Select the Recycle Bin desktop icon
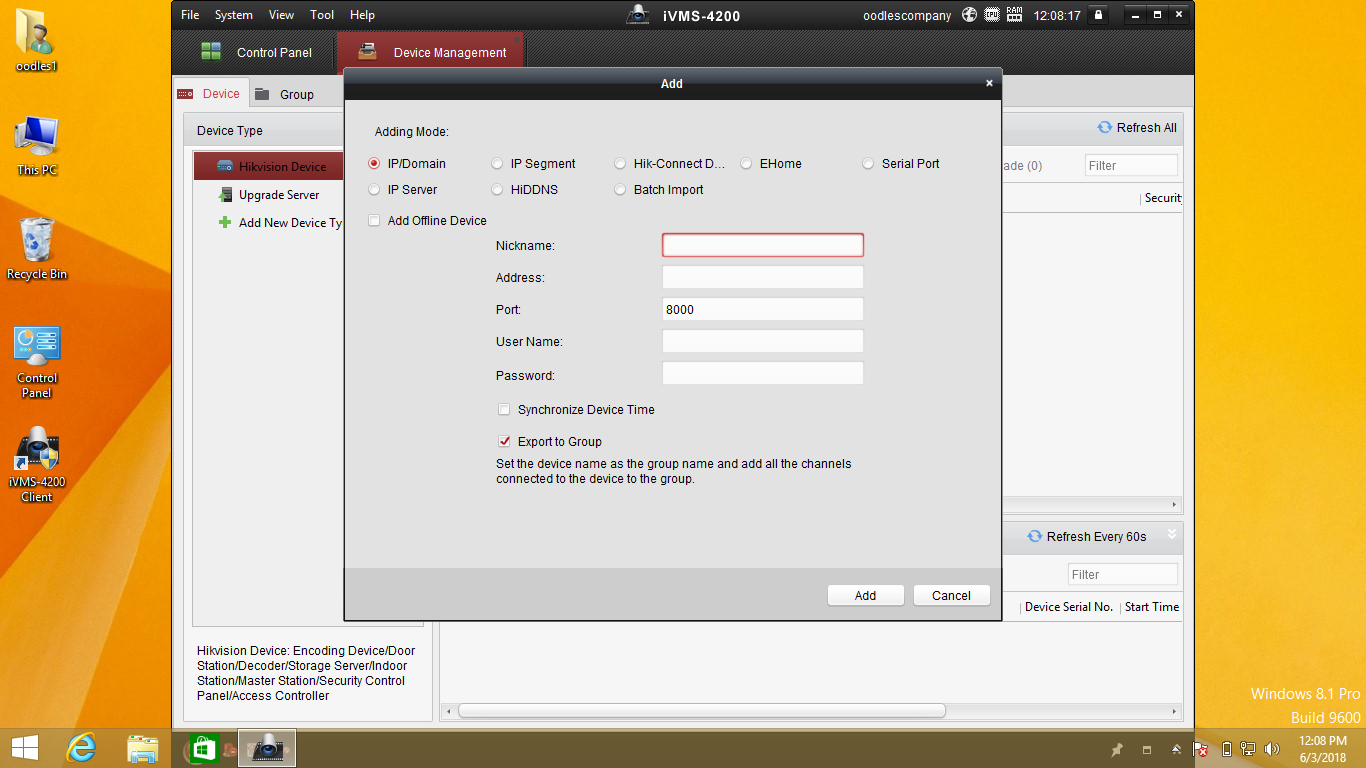This screenshot has width=1366, height=768. click(x=37, y=249)
